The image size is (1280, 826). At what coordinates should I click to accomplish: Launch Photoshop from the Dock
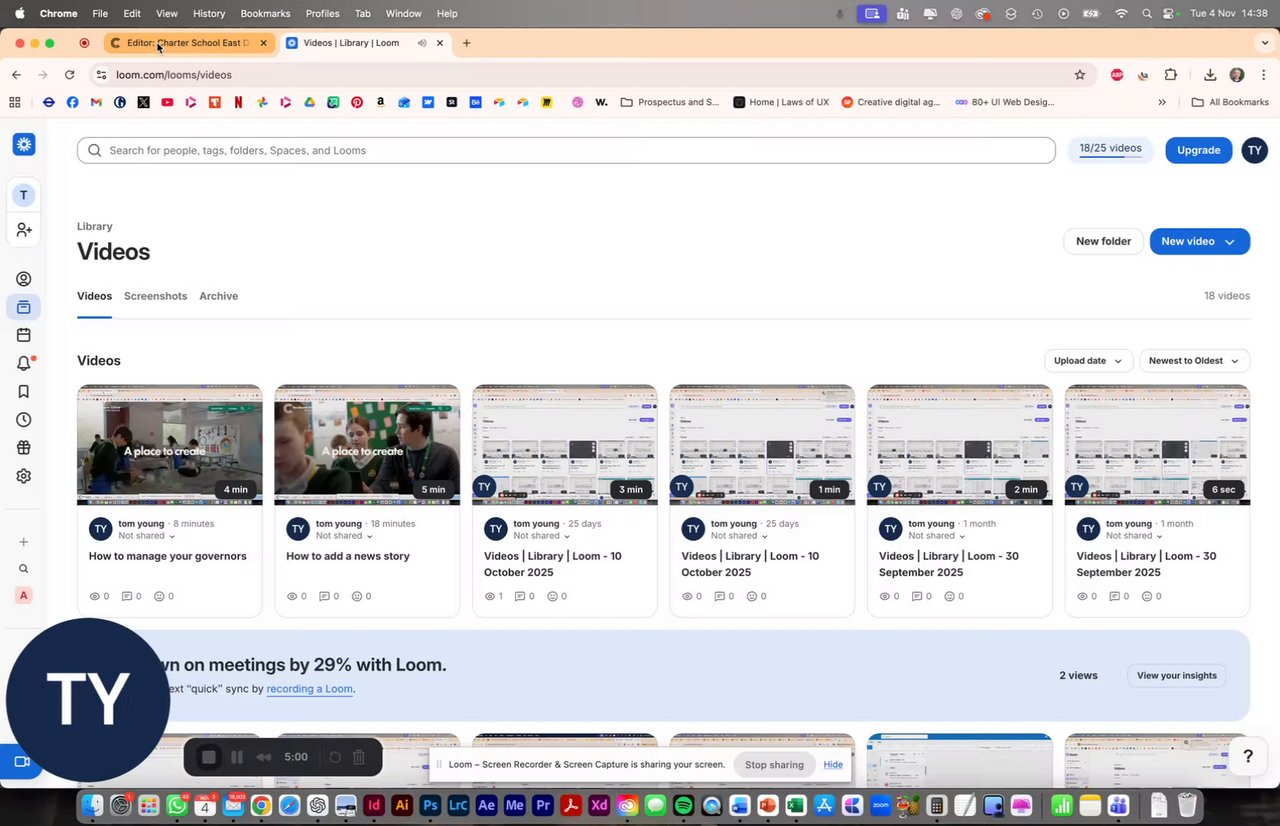pos(430,805)
